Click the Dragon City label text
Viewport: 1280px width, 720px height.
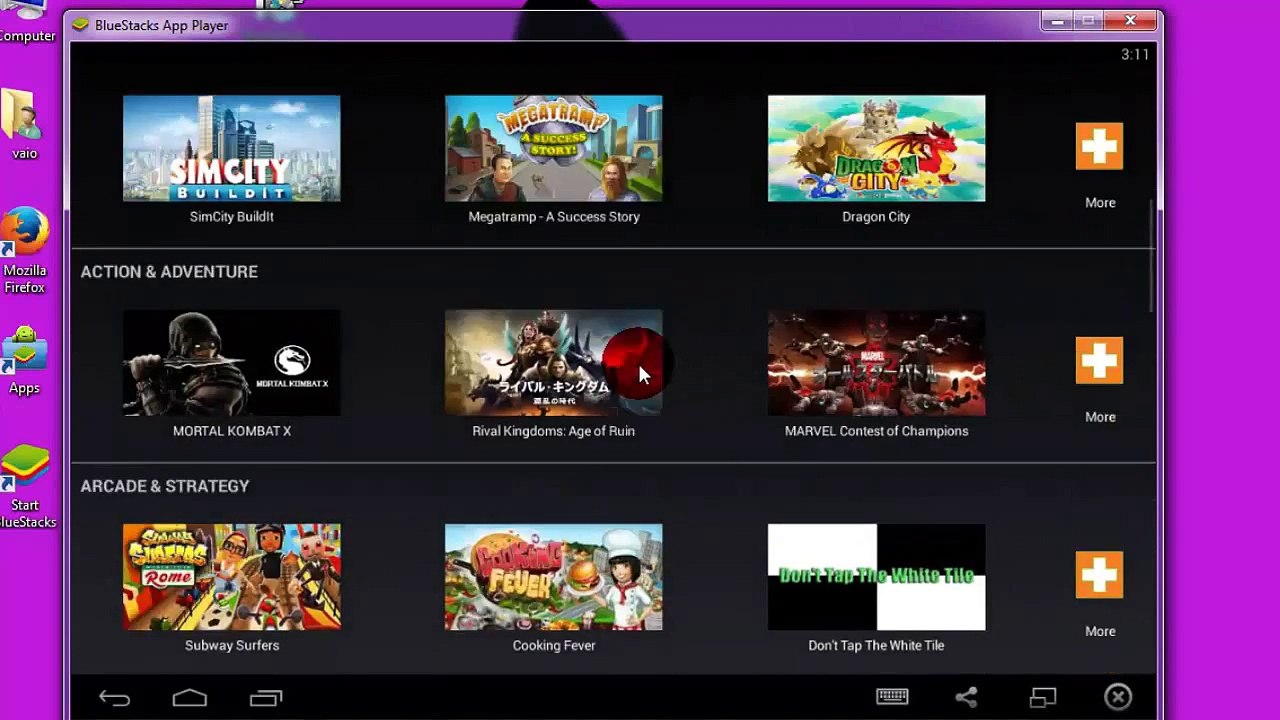[876, 216]
